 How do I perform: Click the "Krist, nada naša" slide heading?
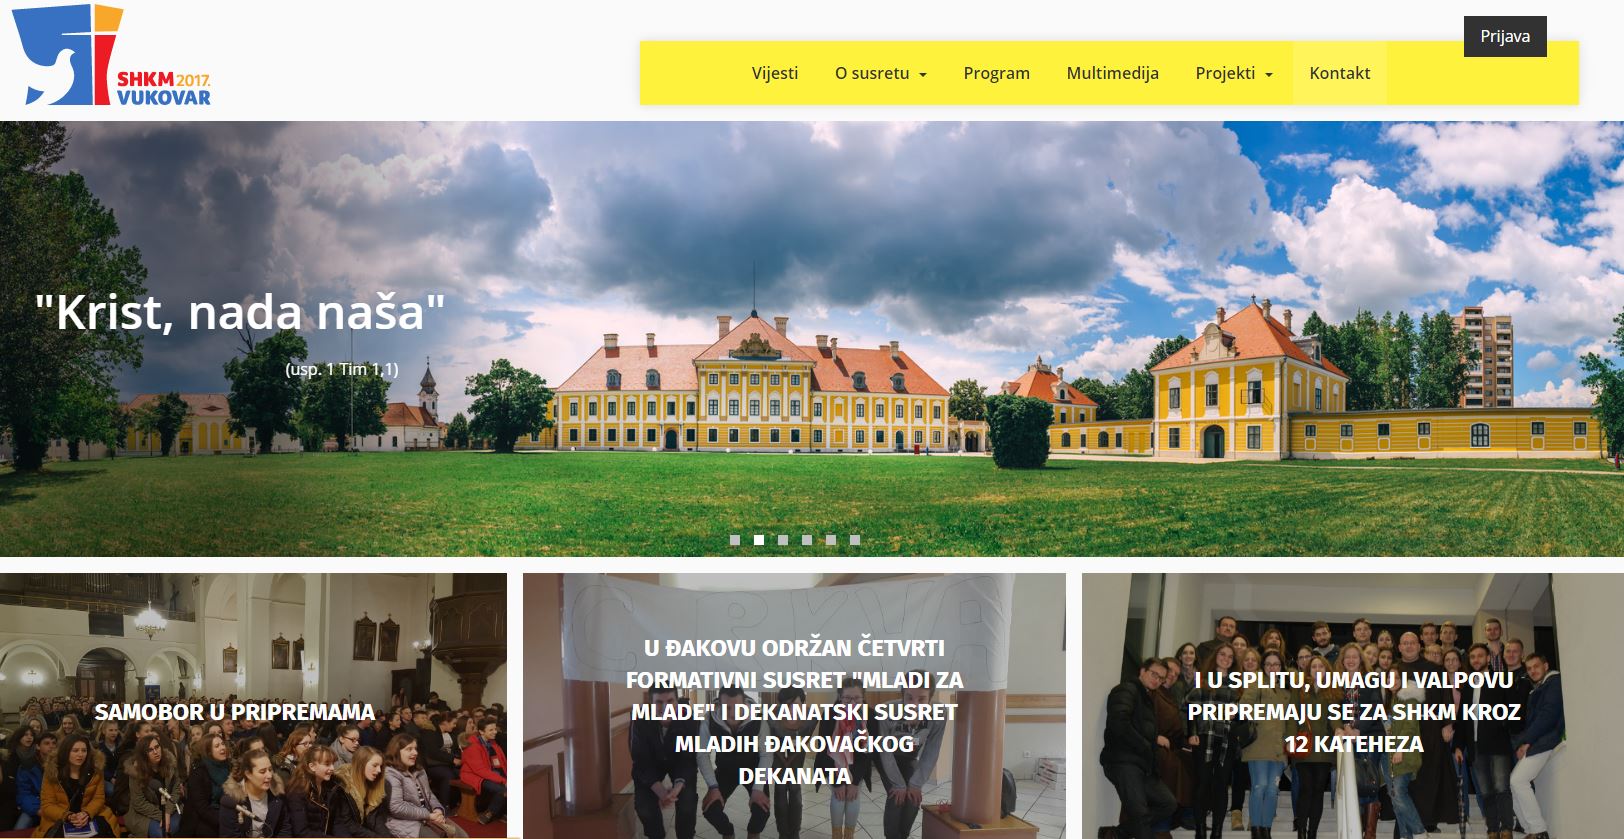239,312
